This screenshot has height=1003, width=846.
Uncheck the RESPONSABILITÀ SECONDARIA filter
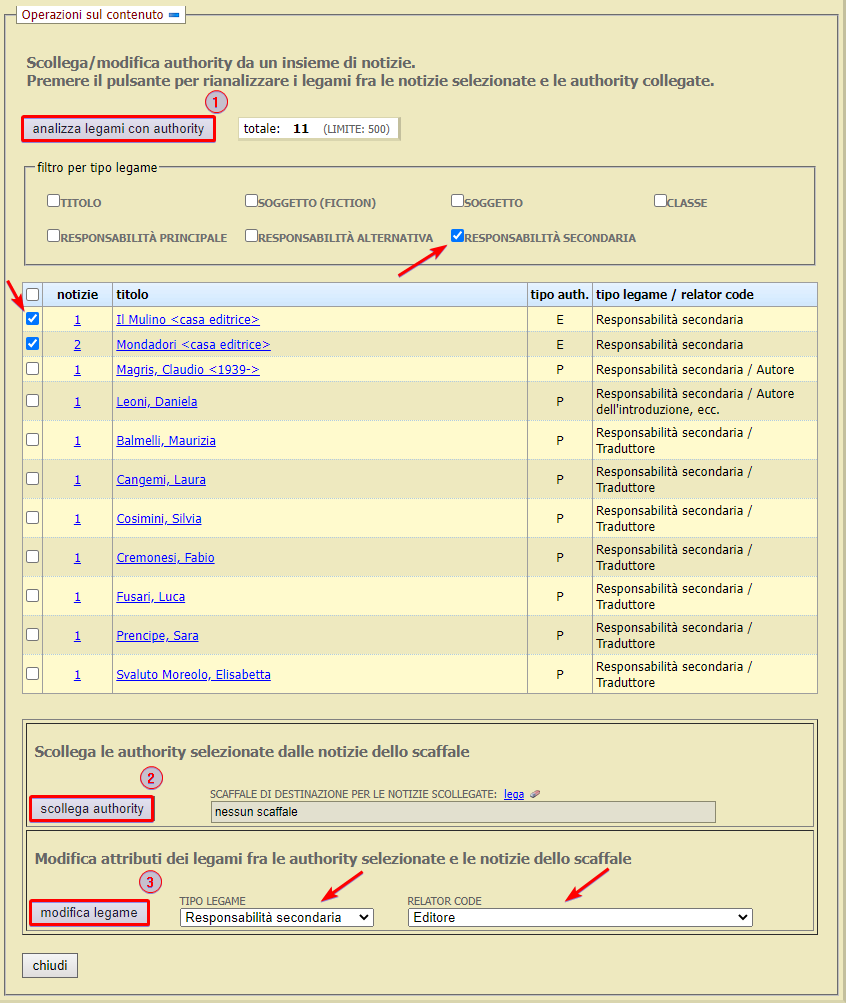click(x=458, y=235)
